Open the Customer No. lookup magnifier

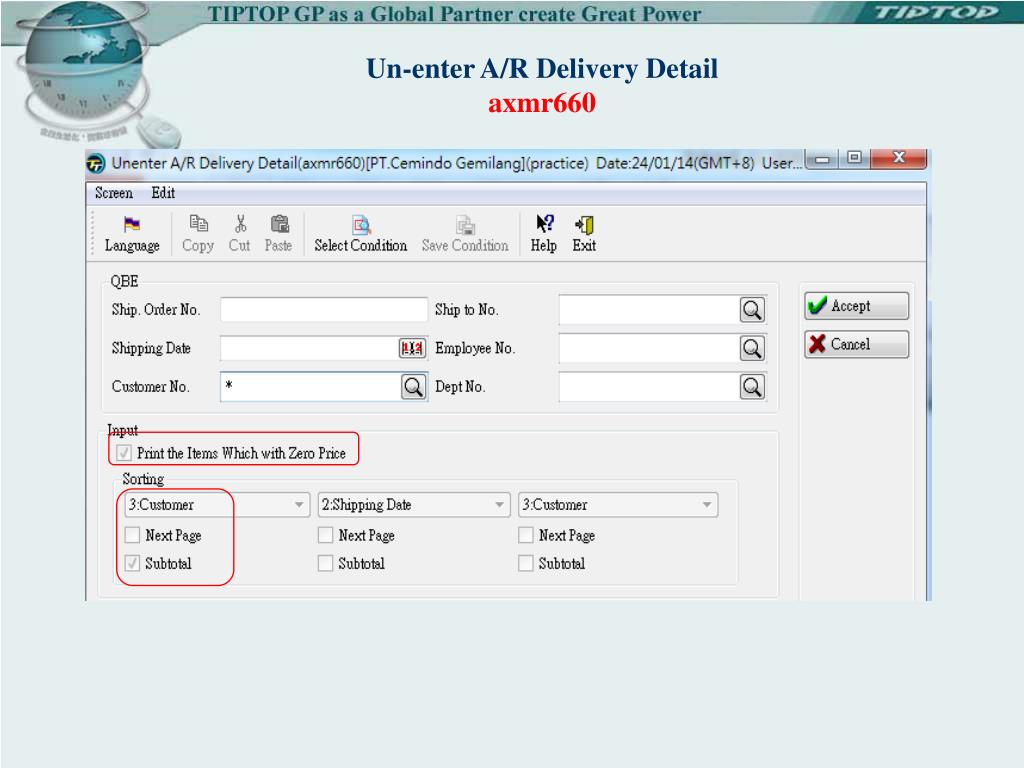click(413, 387)
